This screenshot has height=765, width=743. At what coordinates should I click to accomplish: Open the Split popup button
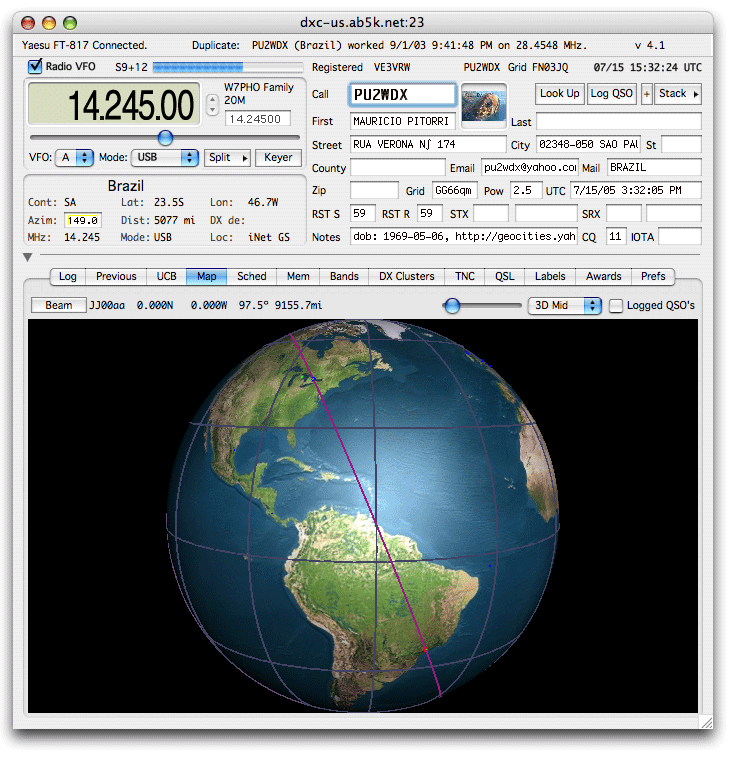pos(226,158)
